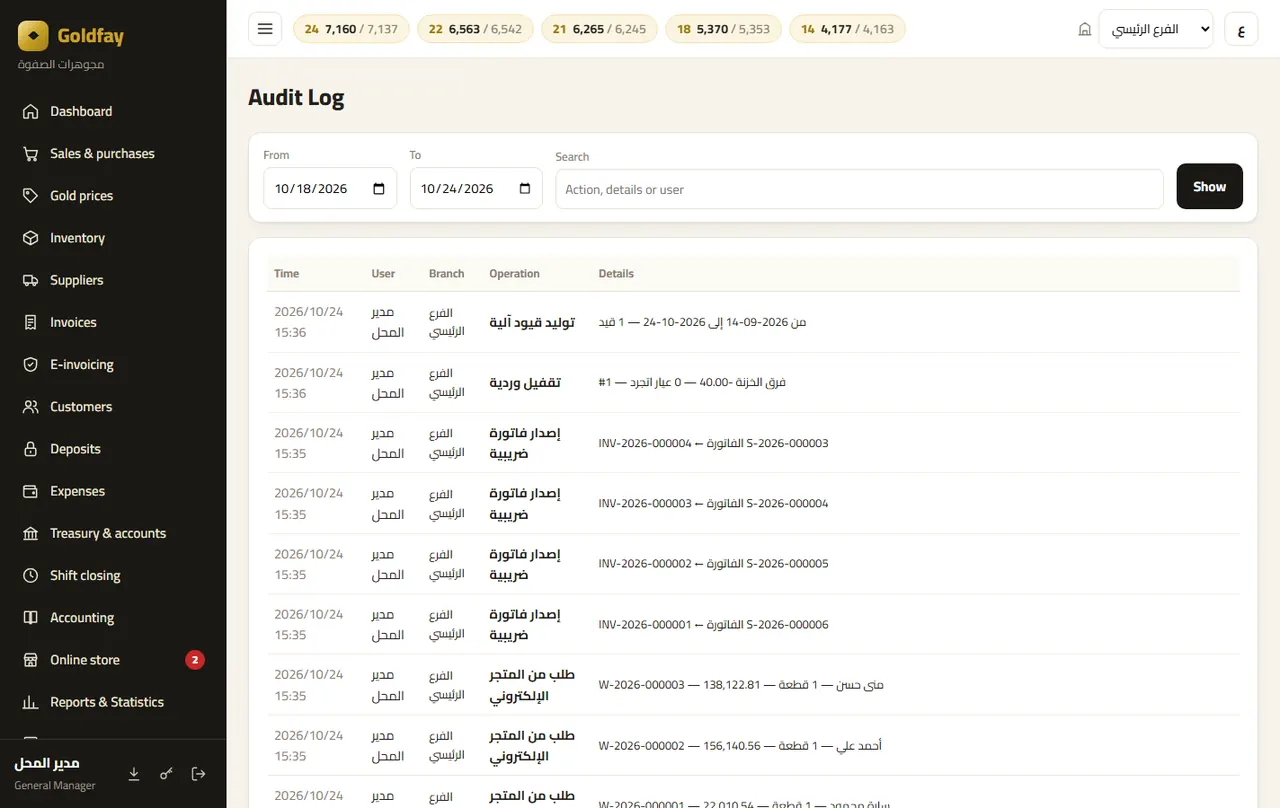Image resolution: width=1280 pixels, height=808 pixels.
Task: Click the operation cell تقفيل وردية
Action: (525, 383)
